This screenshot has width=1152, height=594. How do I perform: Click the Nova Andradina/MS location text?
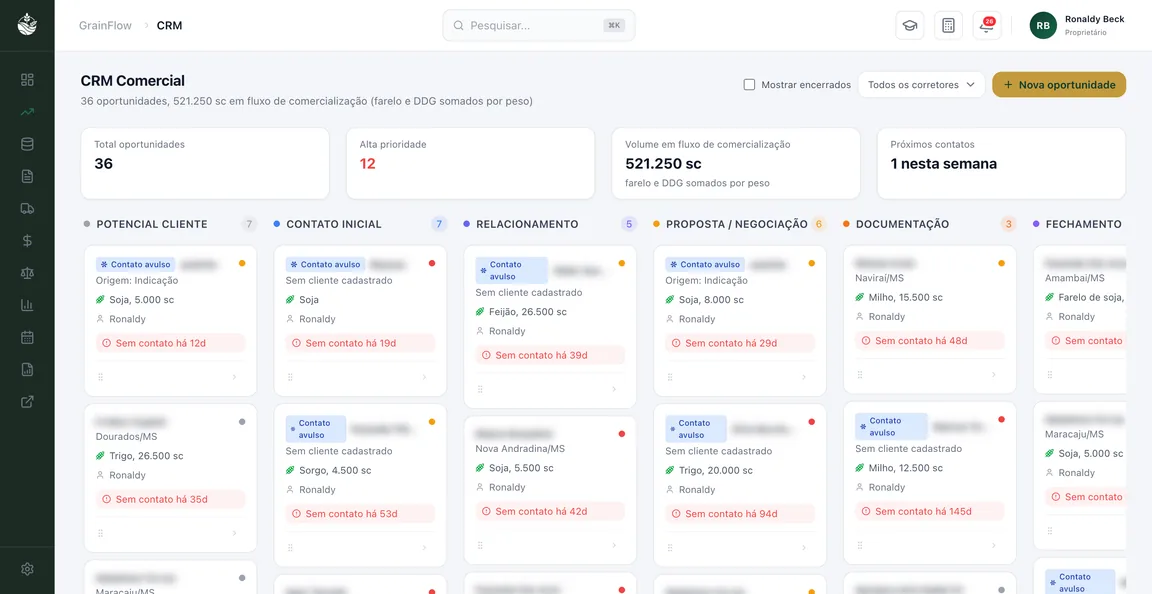pyautogui.click(x=520, y=448)
